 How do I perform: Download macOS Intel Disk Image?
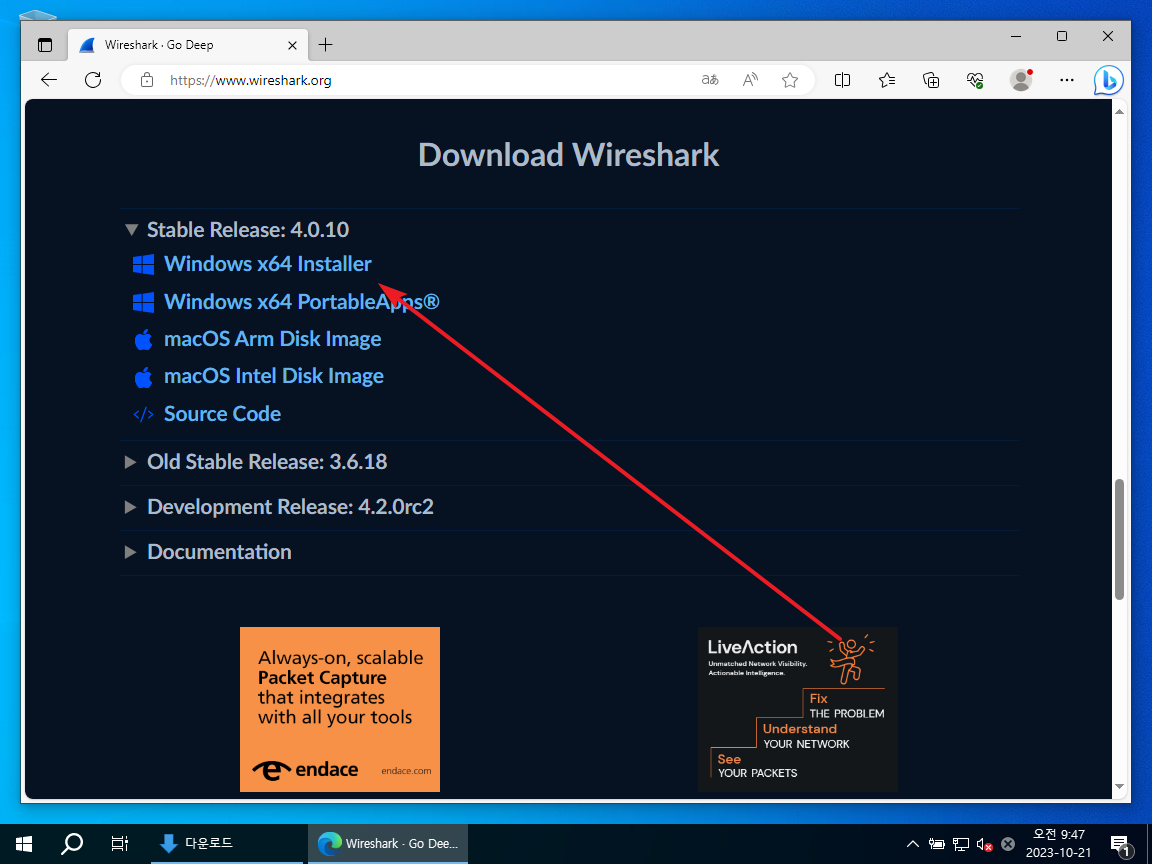273,376
